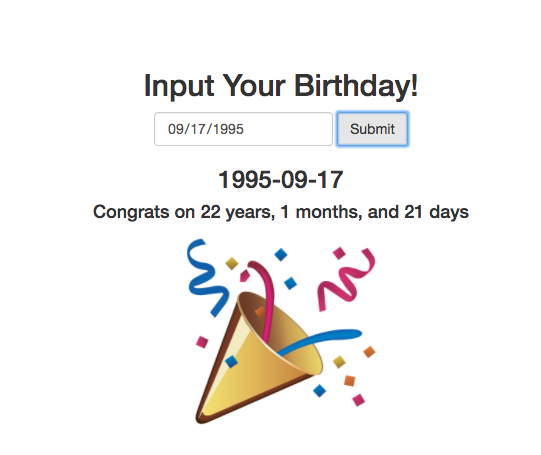Click the Input Your Birthday! heading
Viewport: 541px width, 455px height.
coord(281,86)
